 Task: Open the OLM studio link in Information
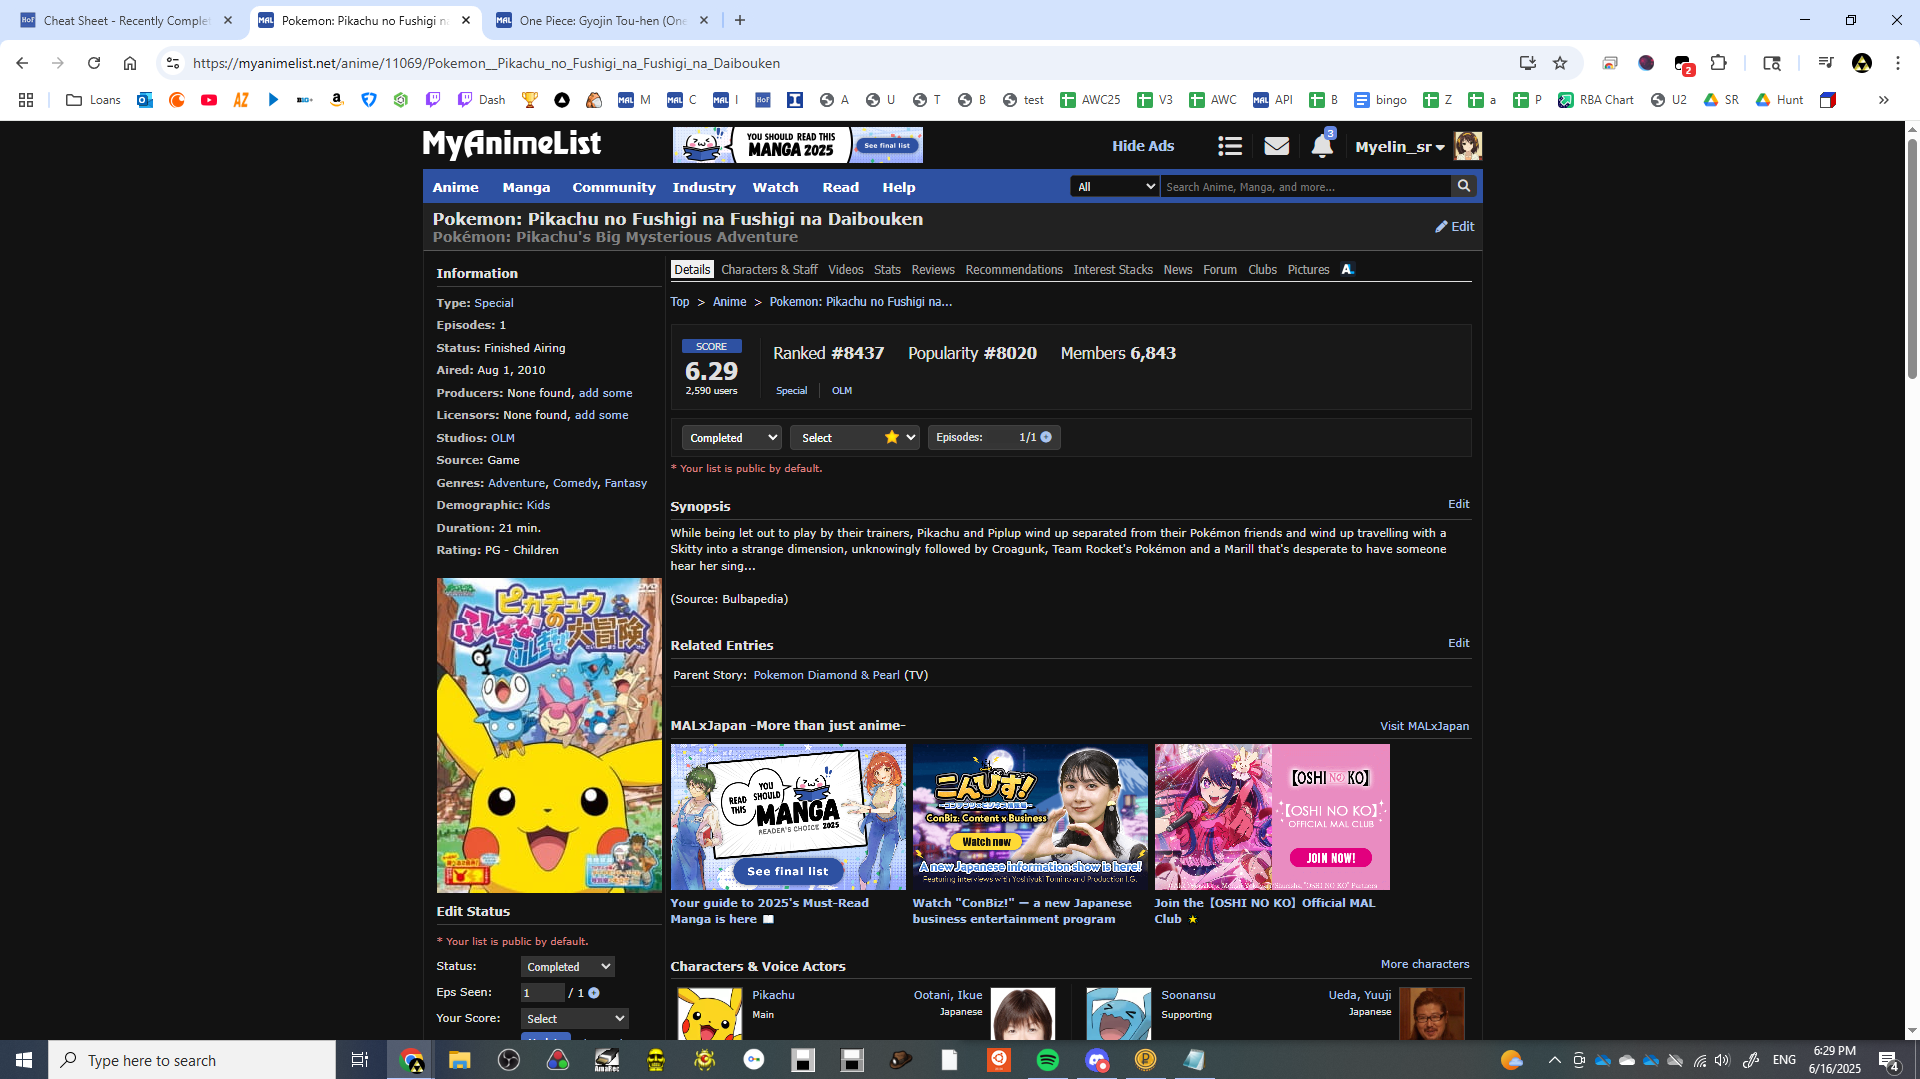(x=503, y=438)
